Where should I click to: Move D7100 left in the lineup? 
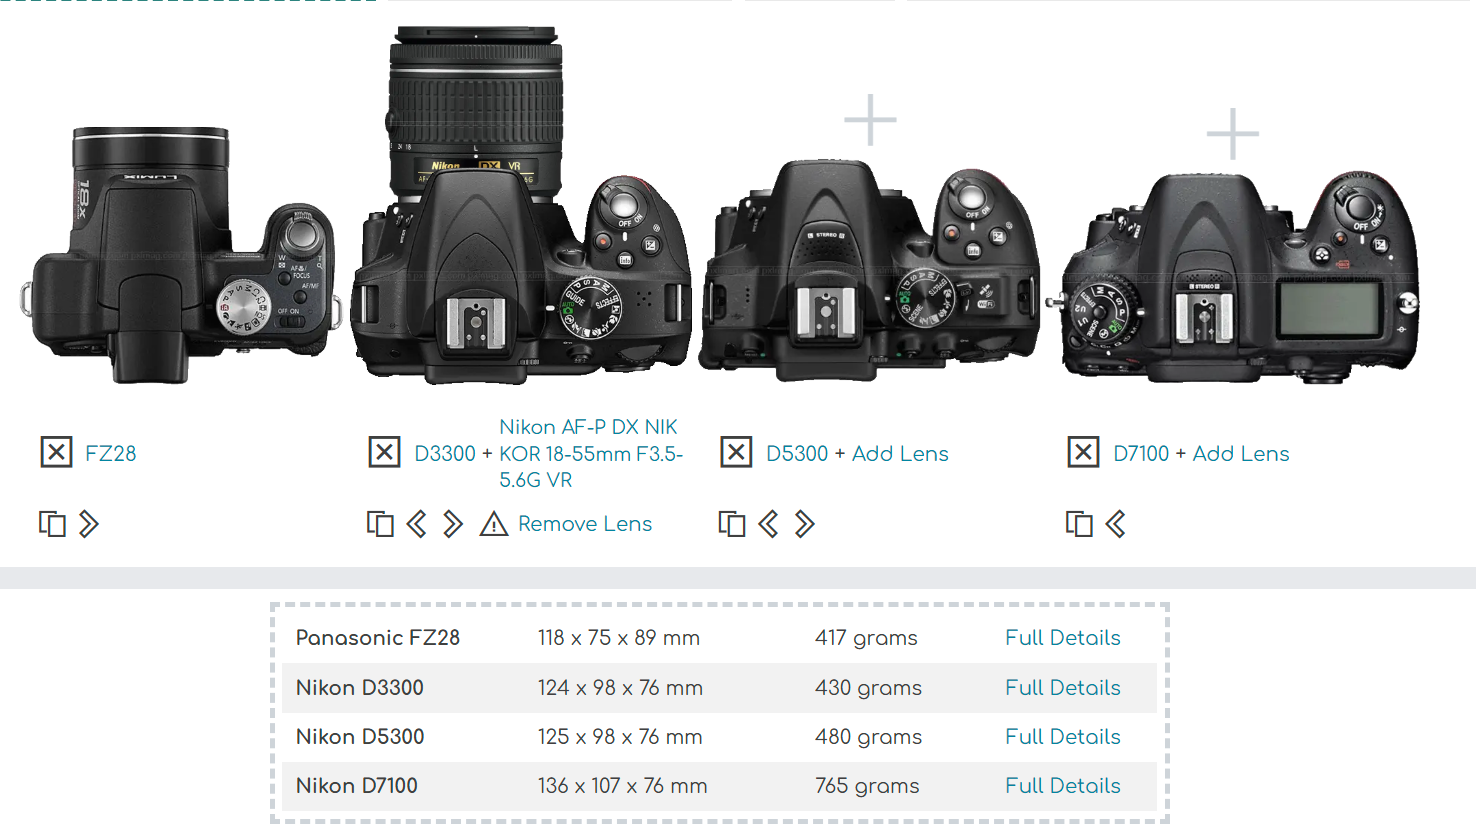(1116, 524)
